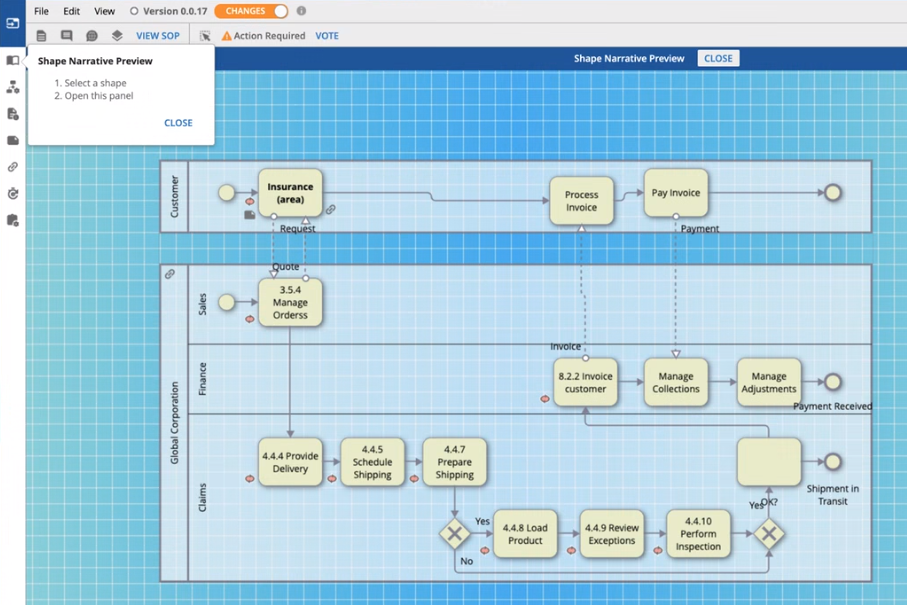The height and width of the screenshot is (605, 907).
Task: Select the 8.2.2 Invoice customer shape
Action: pos(585,383)
